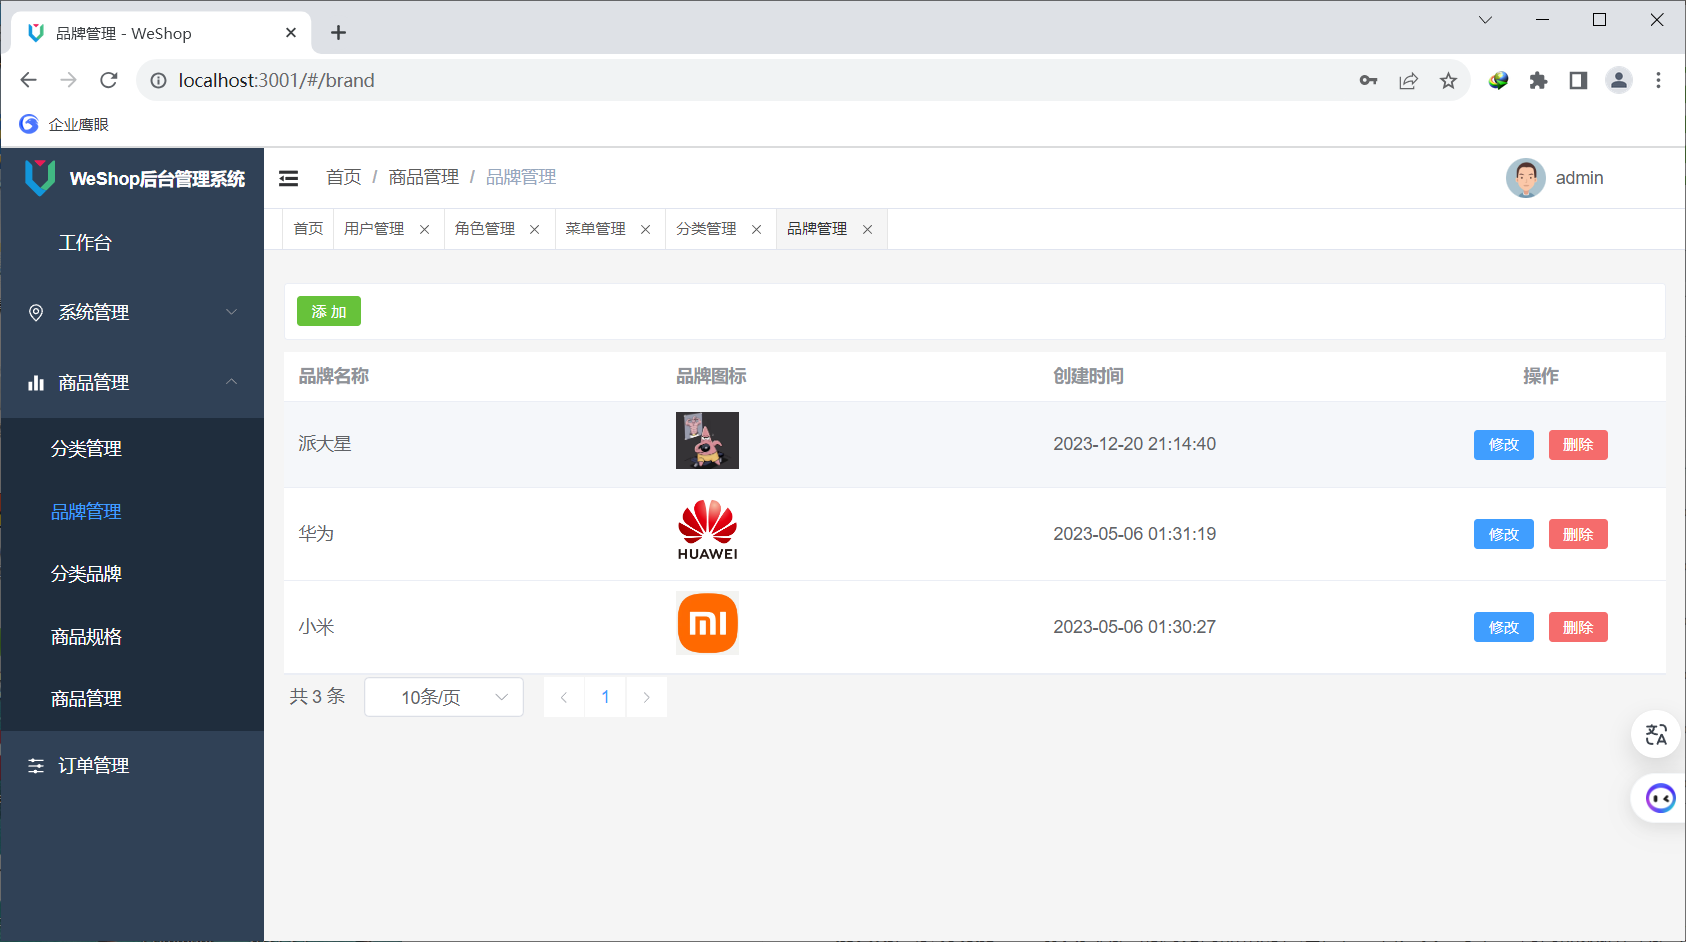Open the 10条/页 page size dropdown
This screenshot has height=942, width=1686.
(x=443, y=697)
